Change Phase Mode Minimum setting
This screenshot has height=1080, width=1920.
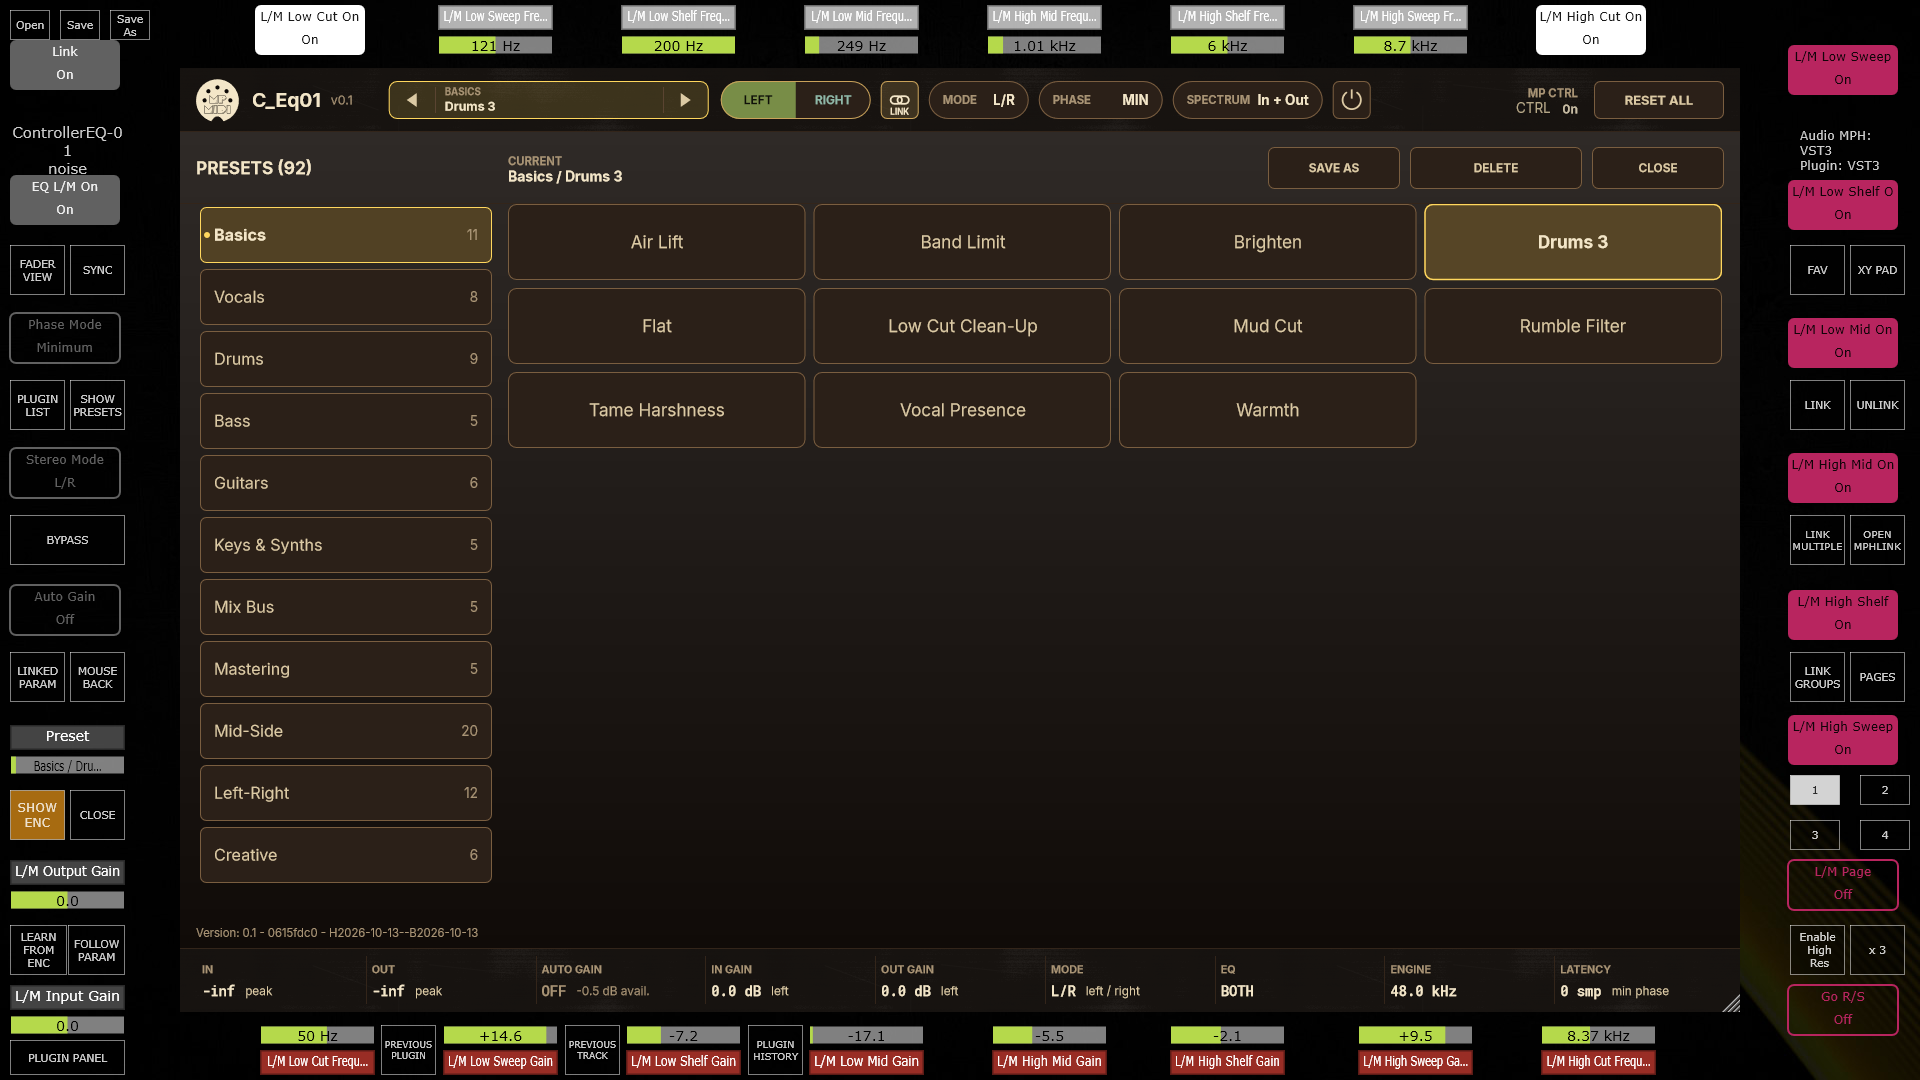(65, 337)
